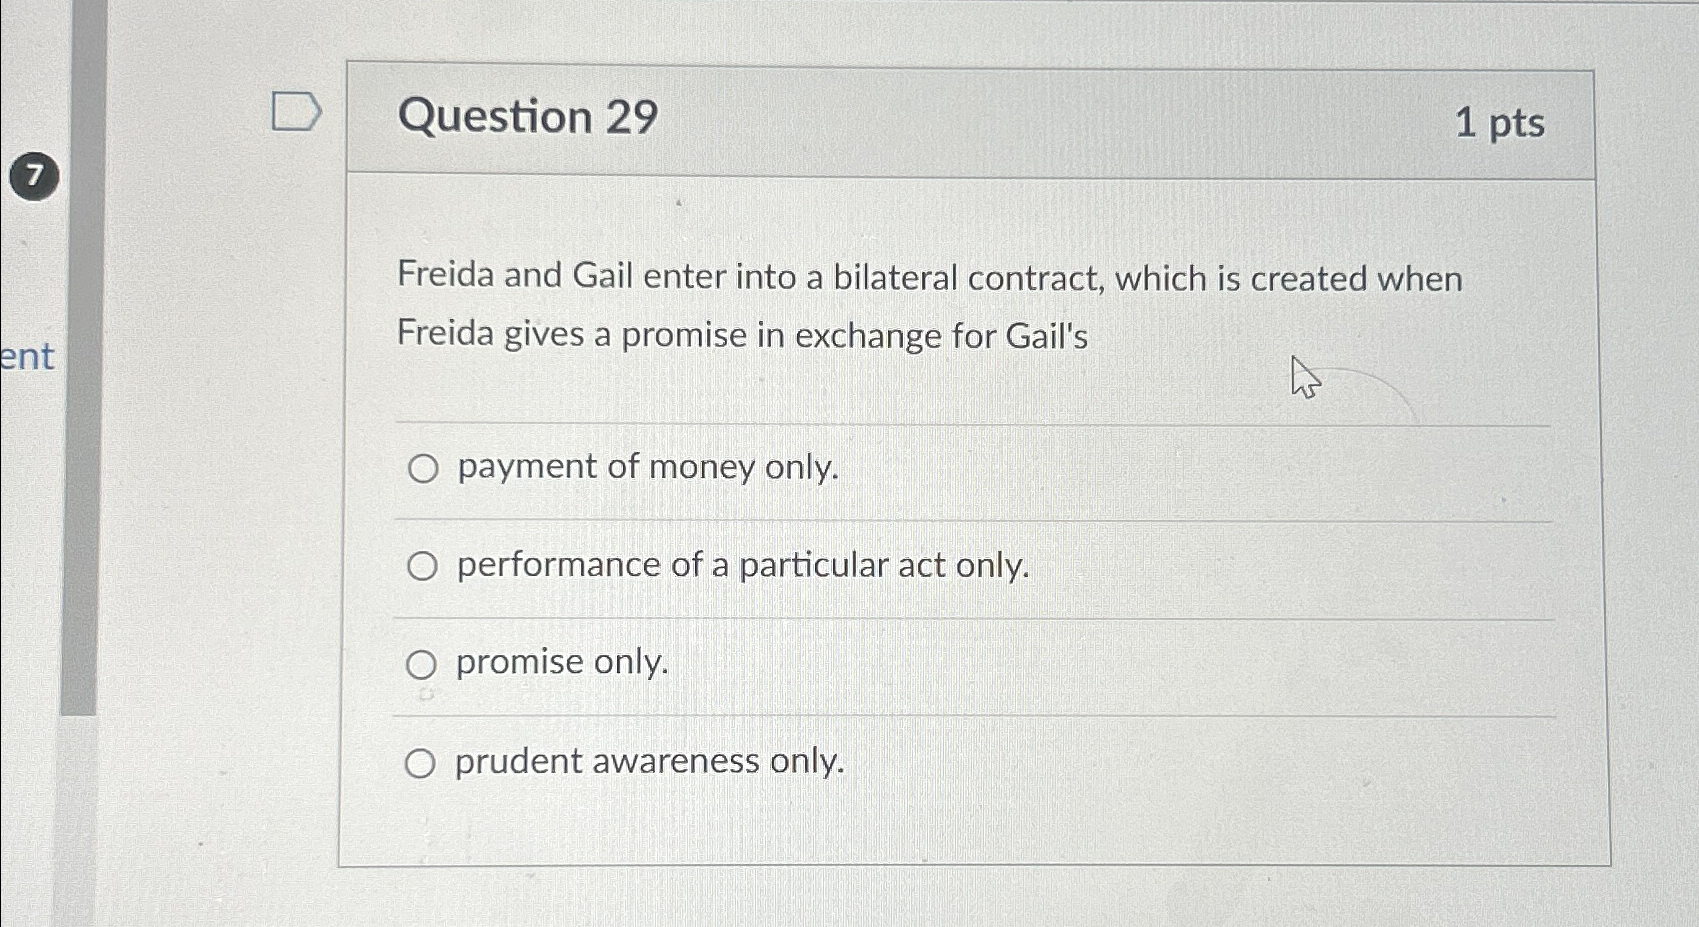Click the question text about bilateral contracts

(930, 305)
